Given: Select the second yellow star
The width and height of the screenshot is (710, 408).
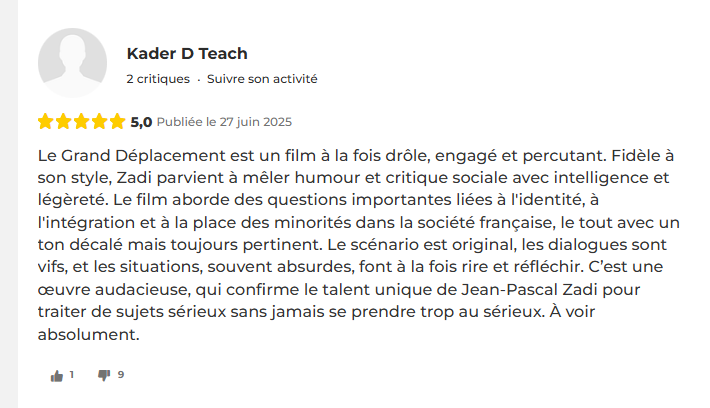Looking at the screenshot, I should (63, 121).
